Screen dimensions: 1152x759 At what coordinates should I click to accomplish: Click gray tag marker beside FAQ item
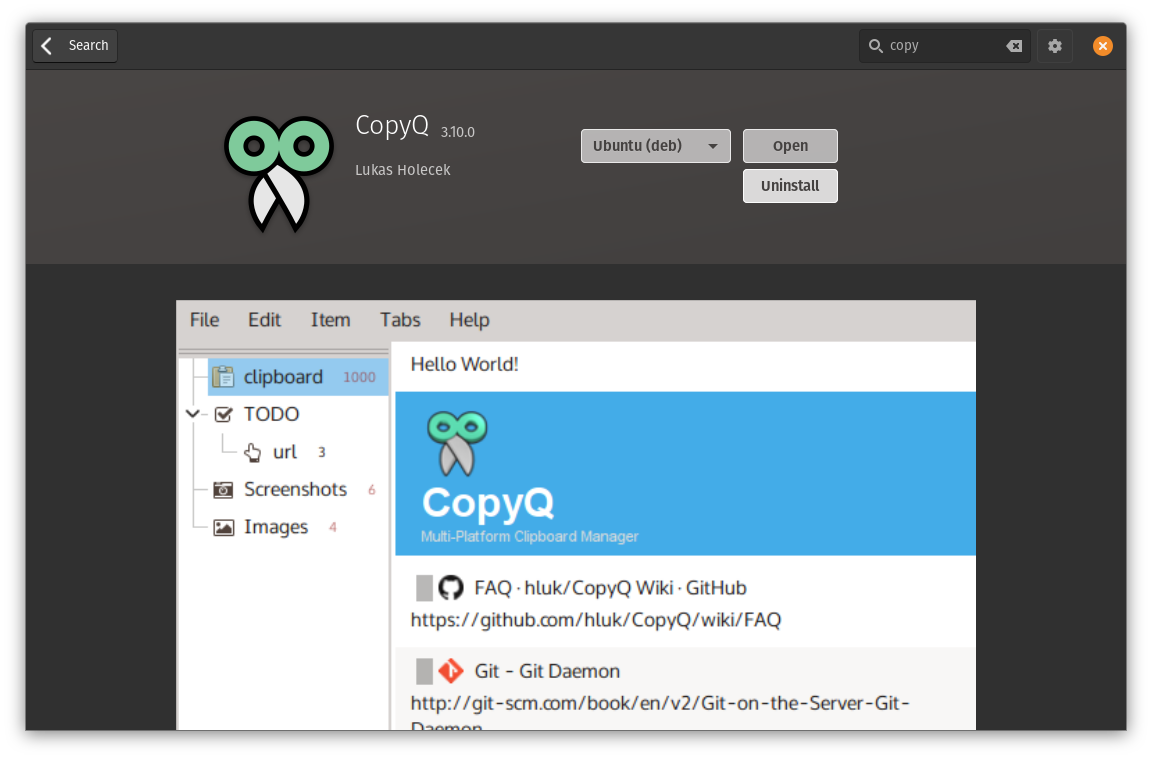pyautogui.click(x=424, y=589)
